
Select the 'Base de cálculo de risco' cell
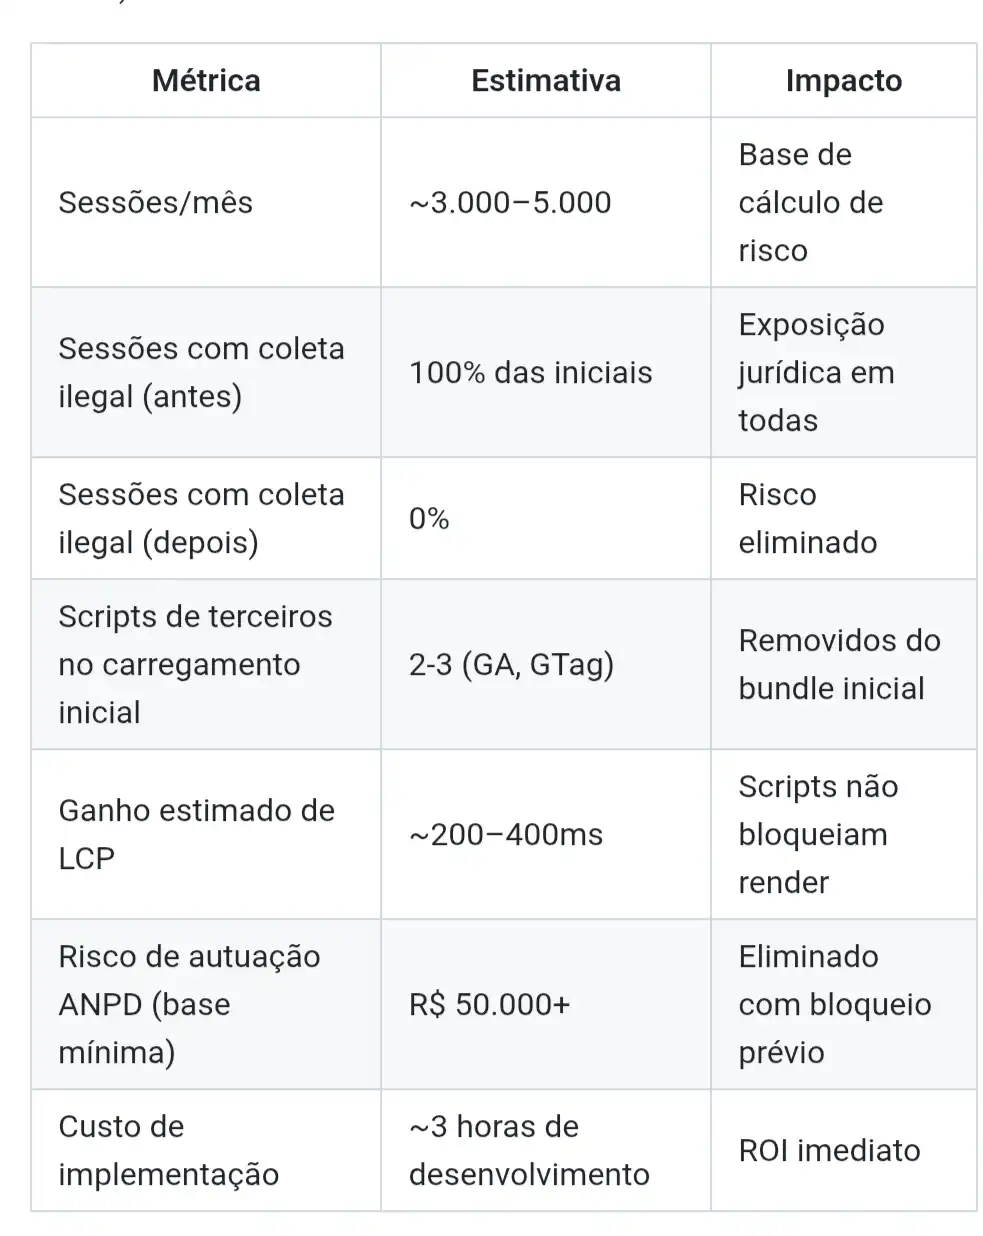[x=810, y=203]
